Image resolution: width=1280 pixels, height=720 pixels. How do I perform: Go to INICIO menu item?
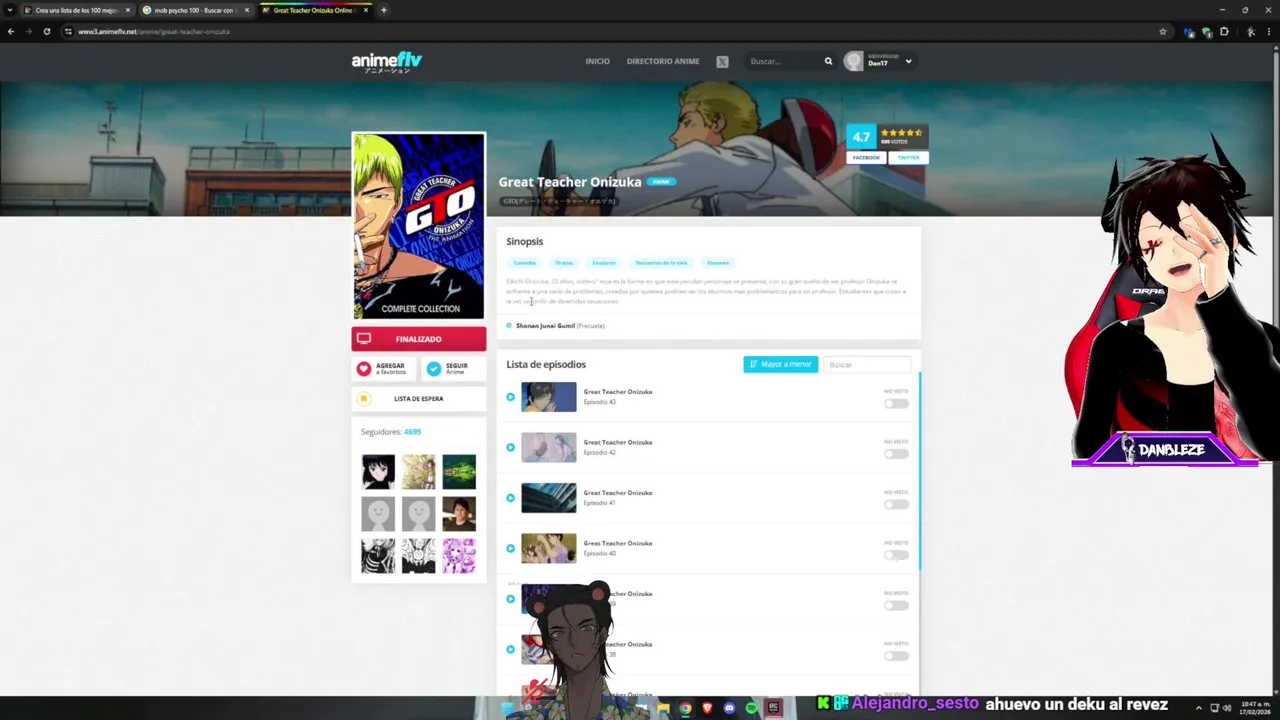point(597,61)
